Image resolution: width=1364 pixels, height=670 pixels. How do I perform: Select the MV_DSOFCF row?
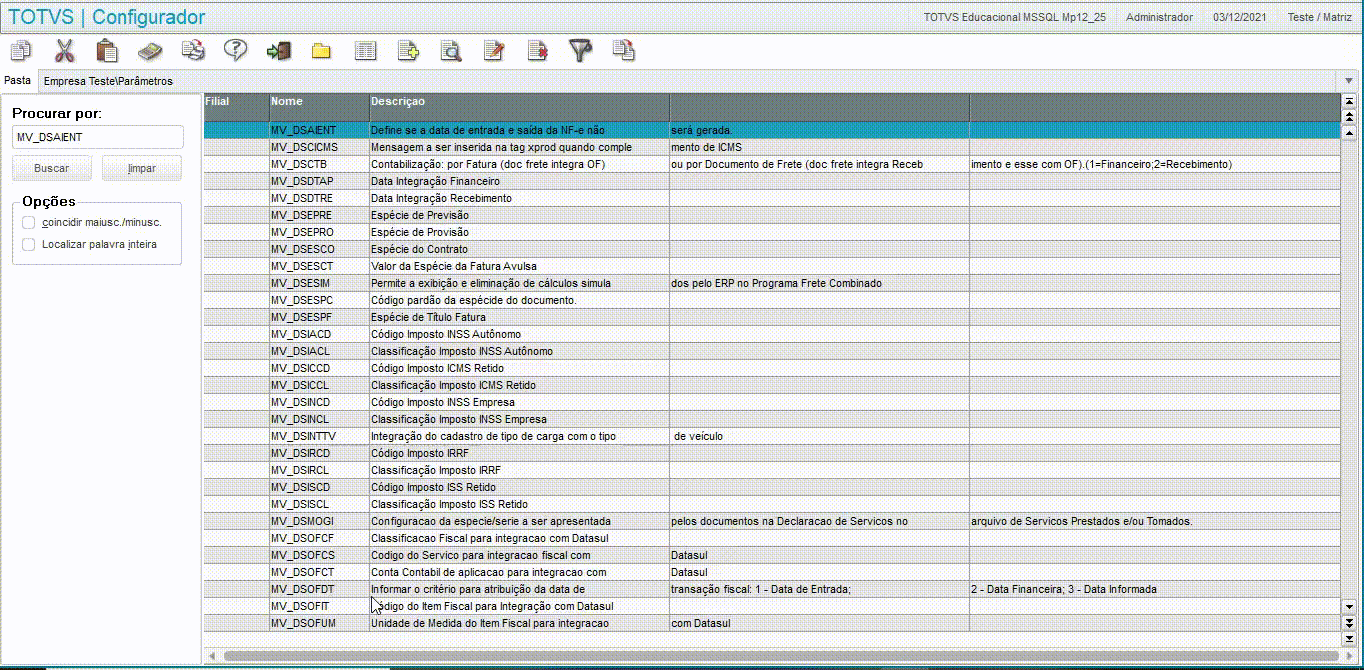click(x=772, y=538)
